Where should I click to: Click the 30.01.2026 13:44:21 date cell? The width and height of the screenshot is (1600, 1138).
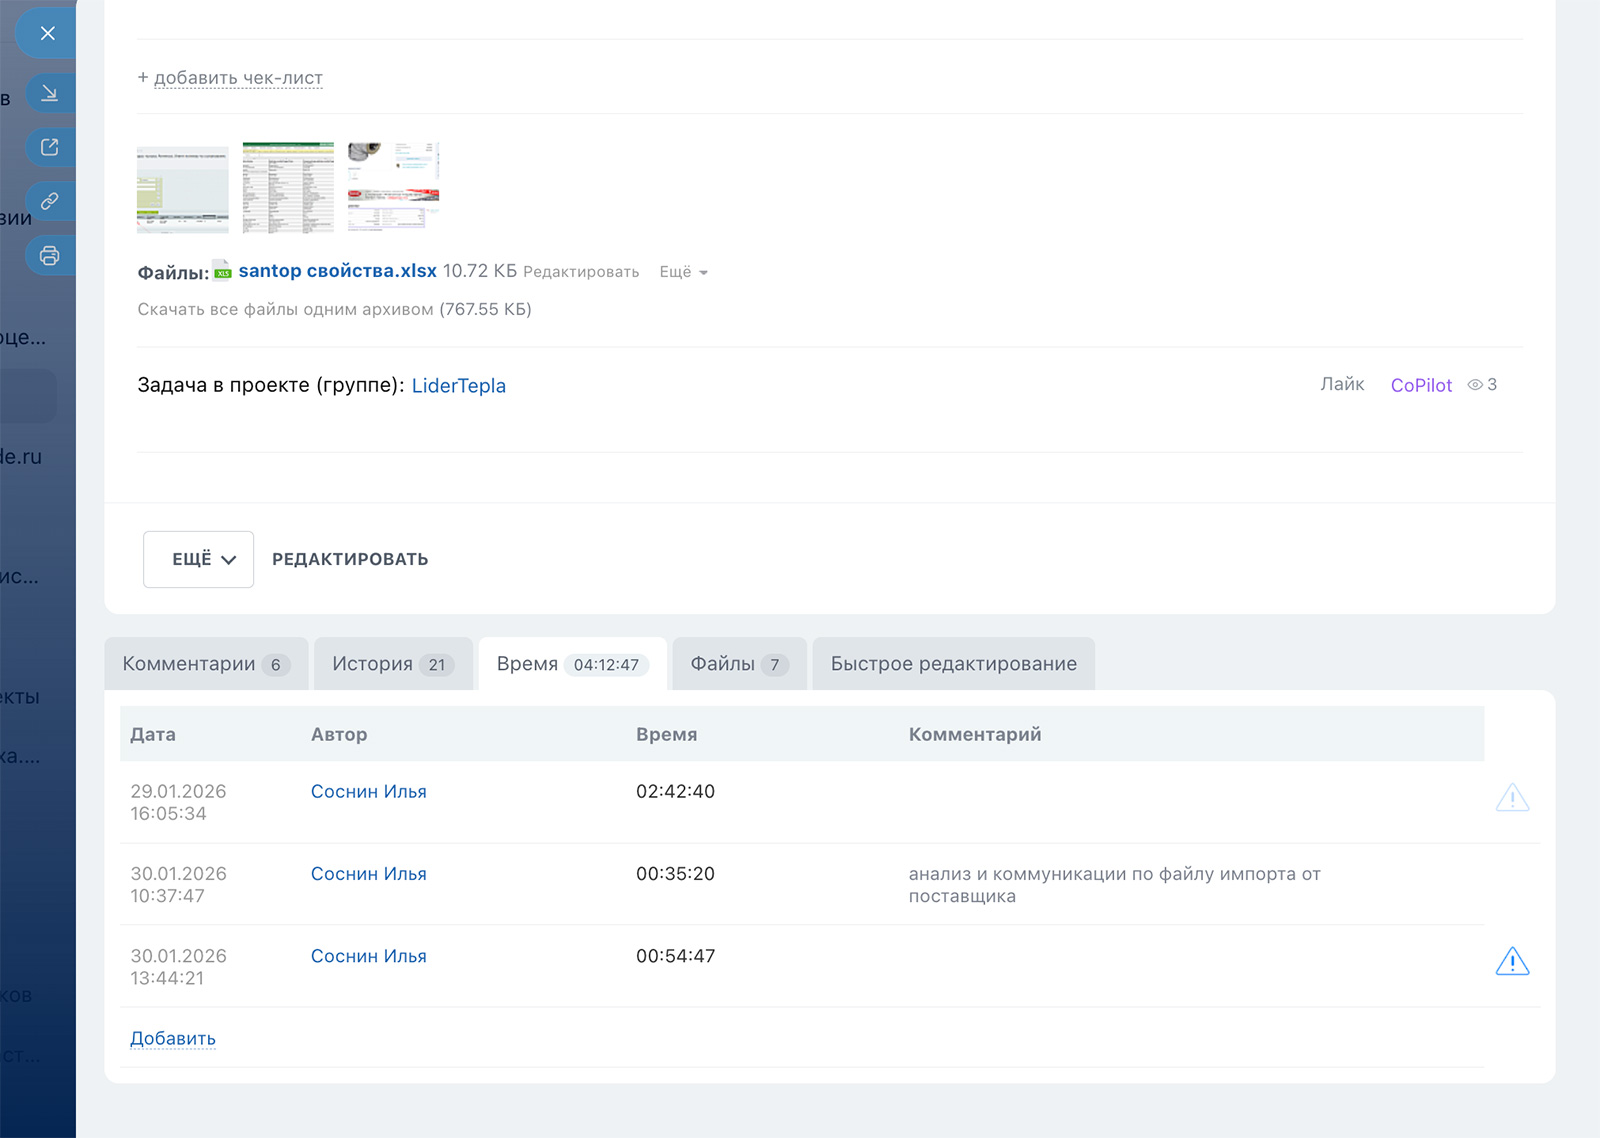pos(178,967)
